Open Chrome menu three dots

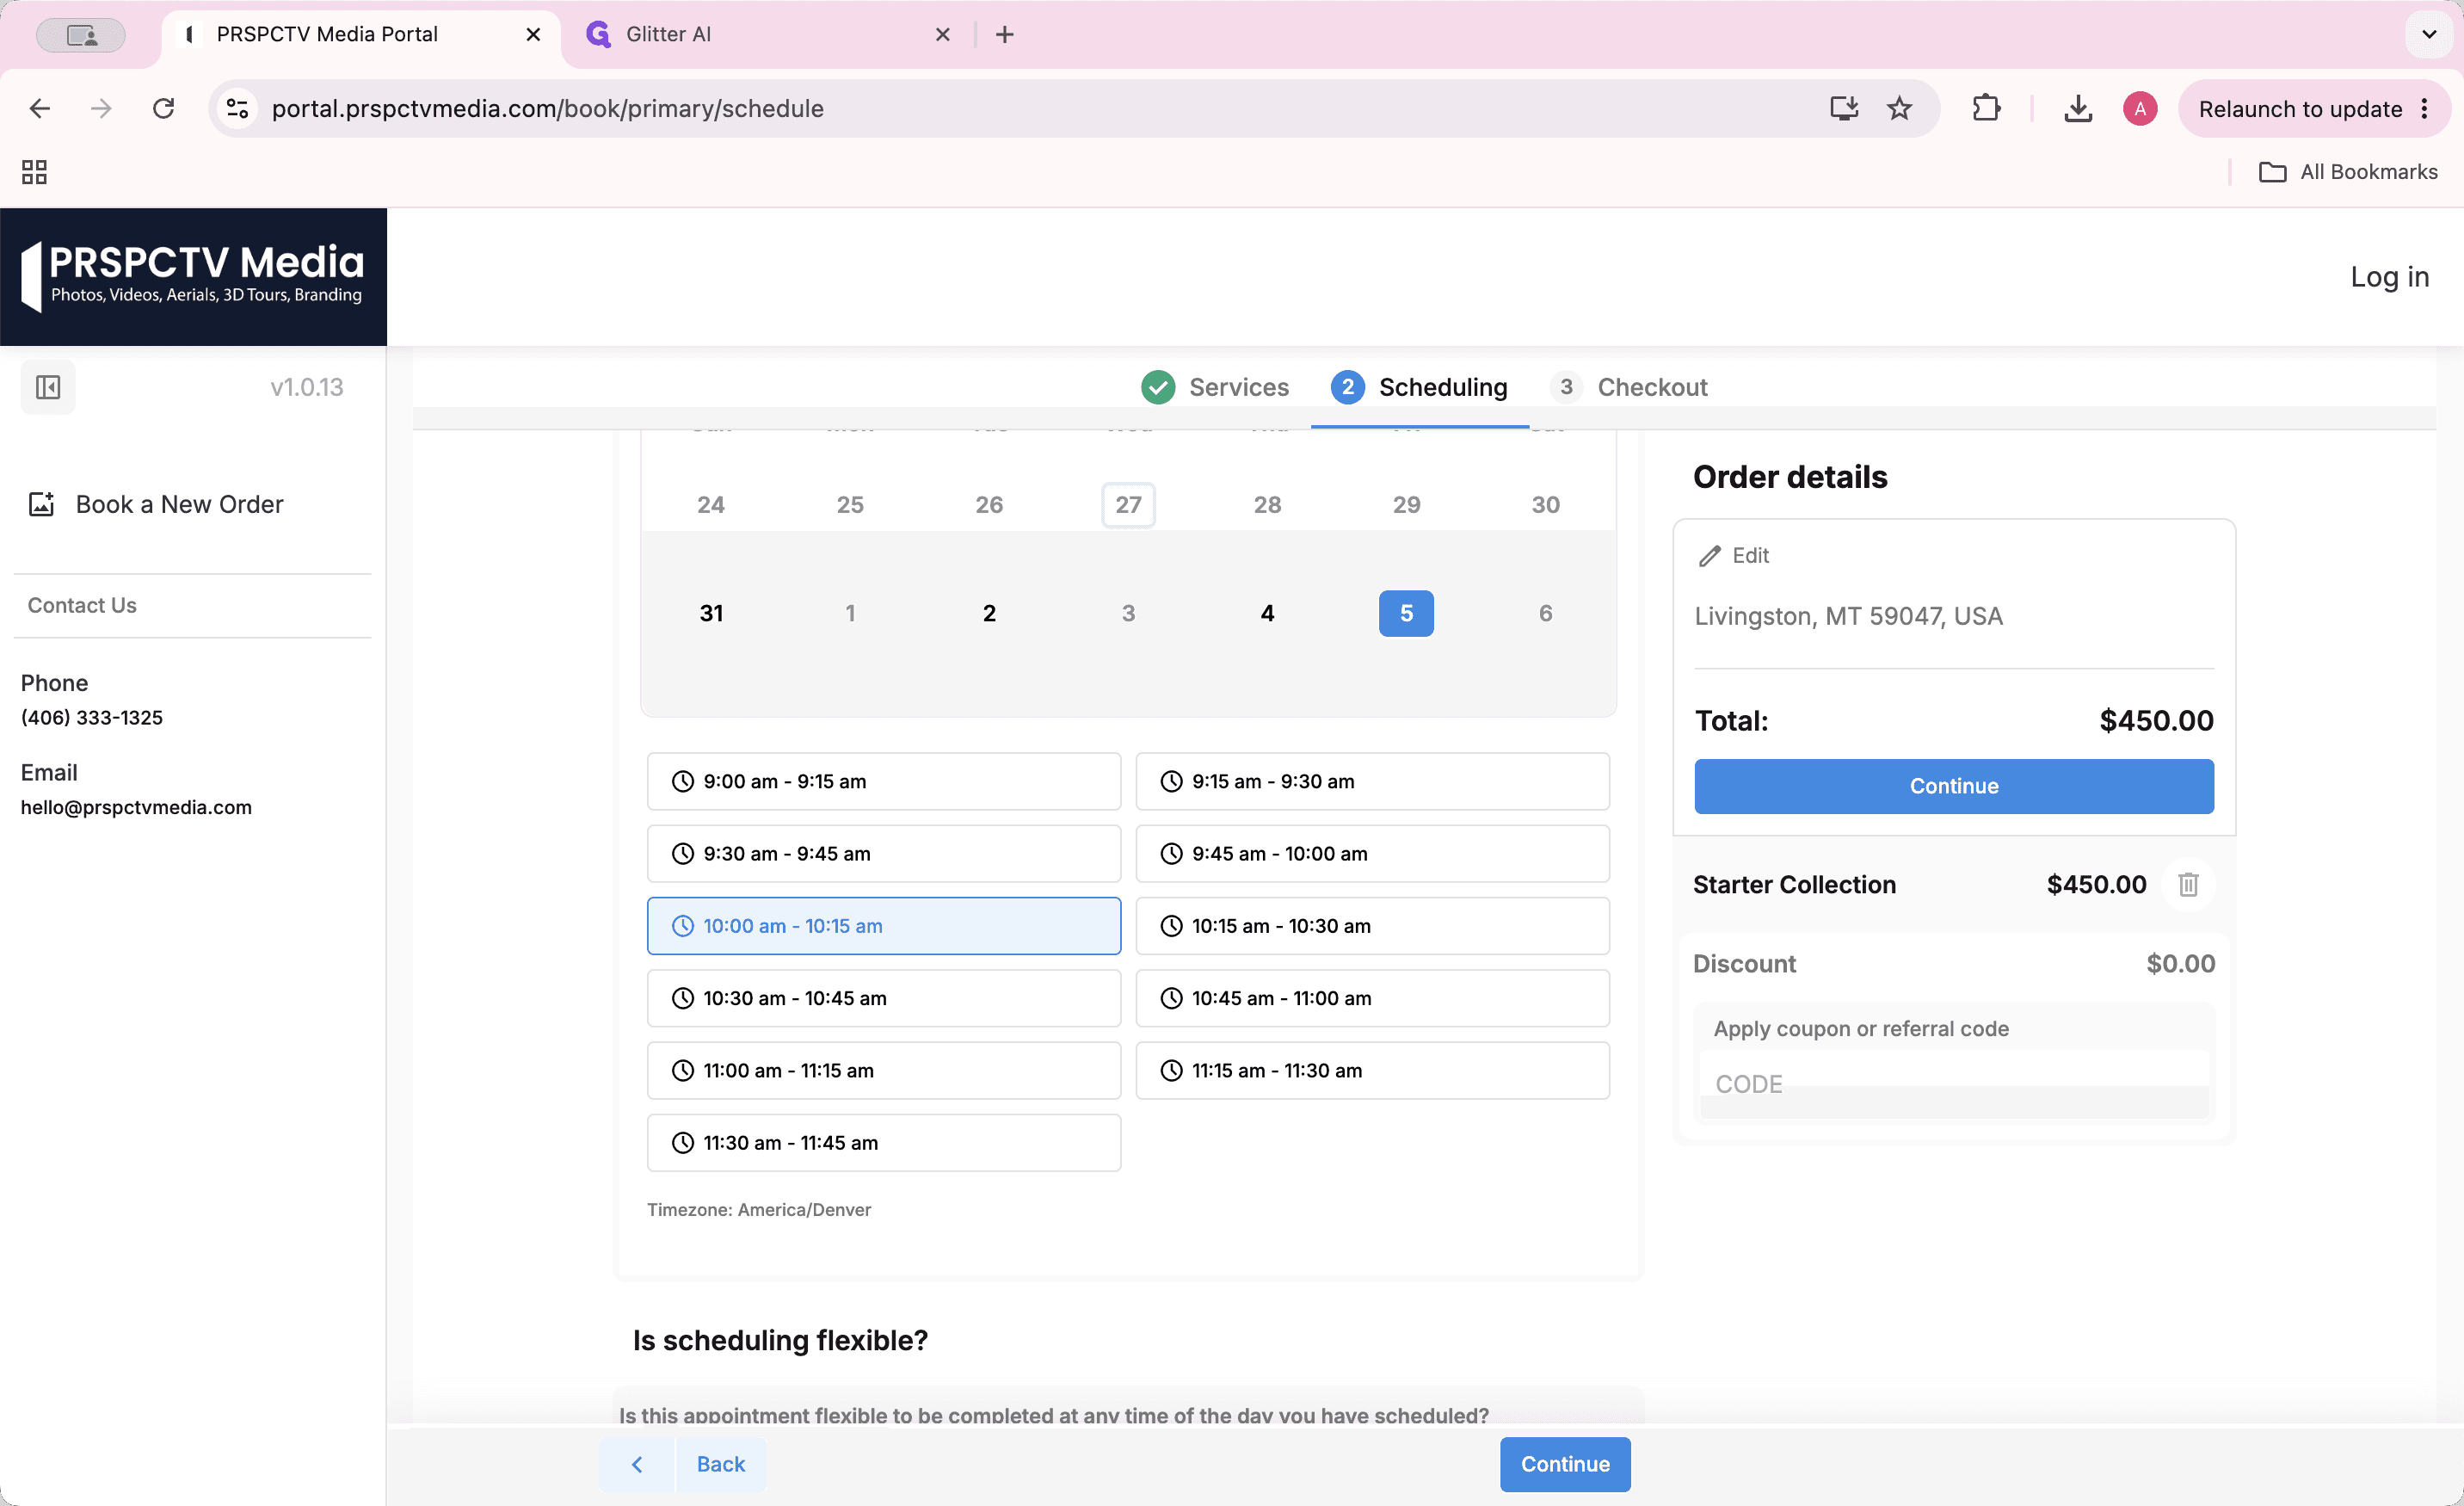point(2425,108)
